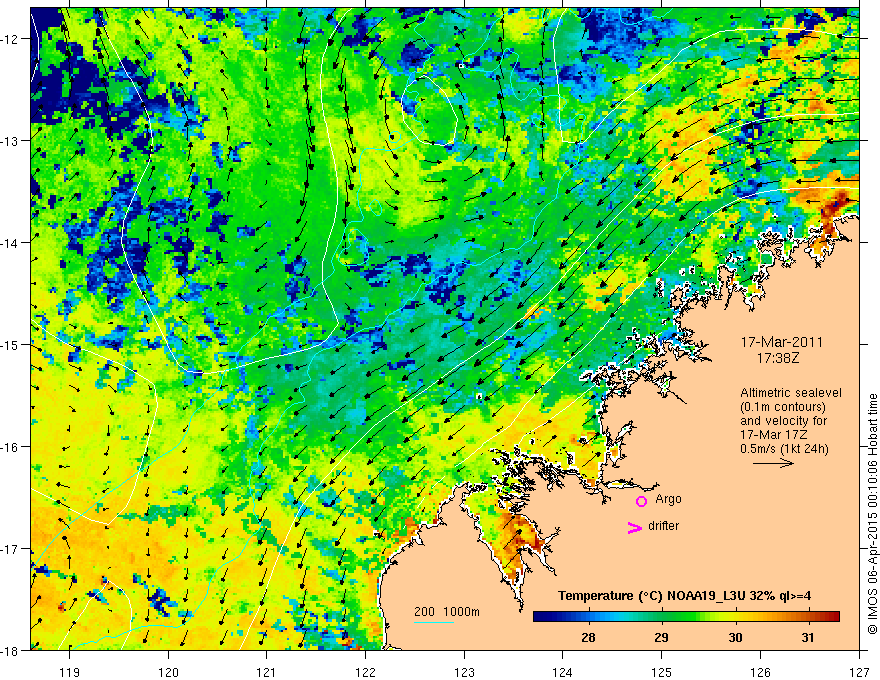Select the time text 17:38Z
This screenshot has height=680, width=880.
tap(777, 358)
